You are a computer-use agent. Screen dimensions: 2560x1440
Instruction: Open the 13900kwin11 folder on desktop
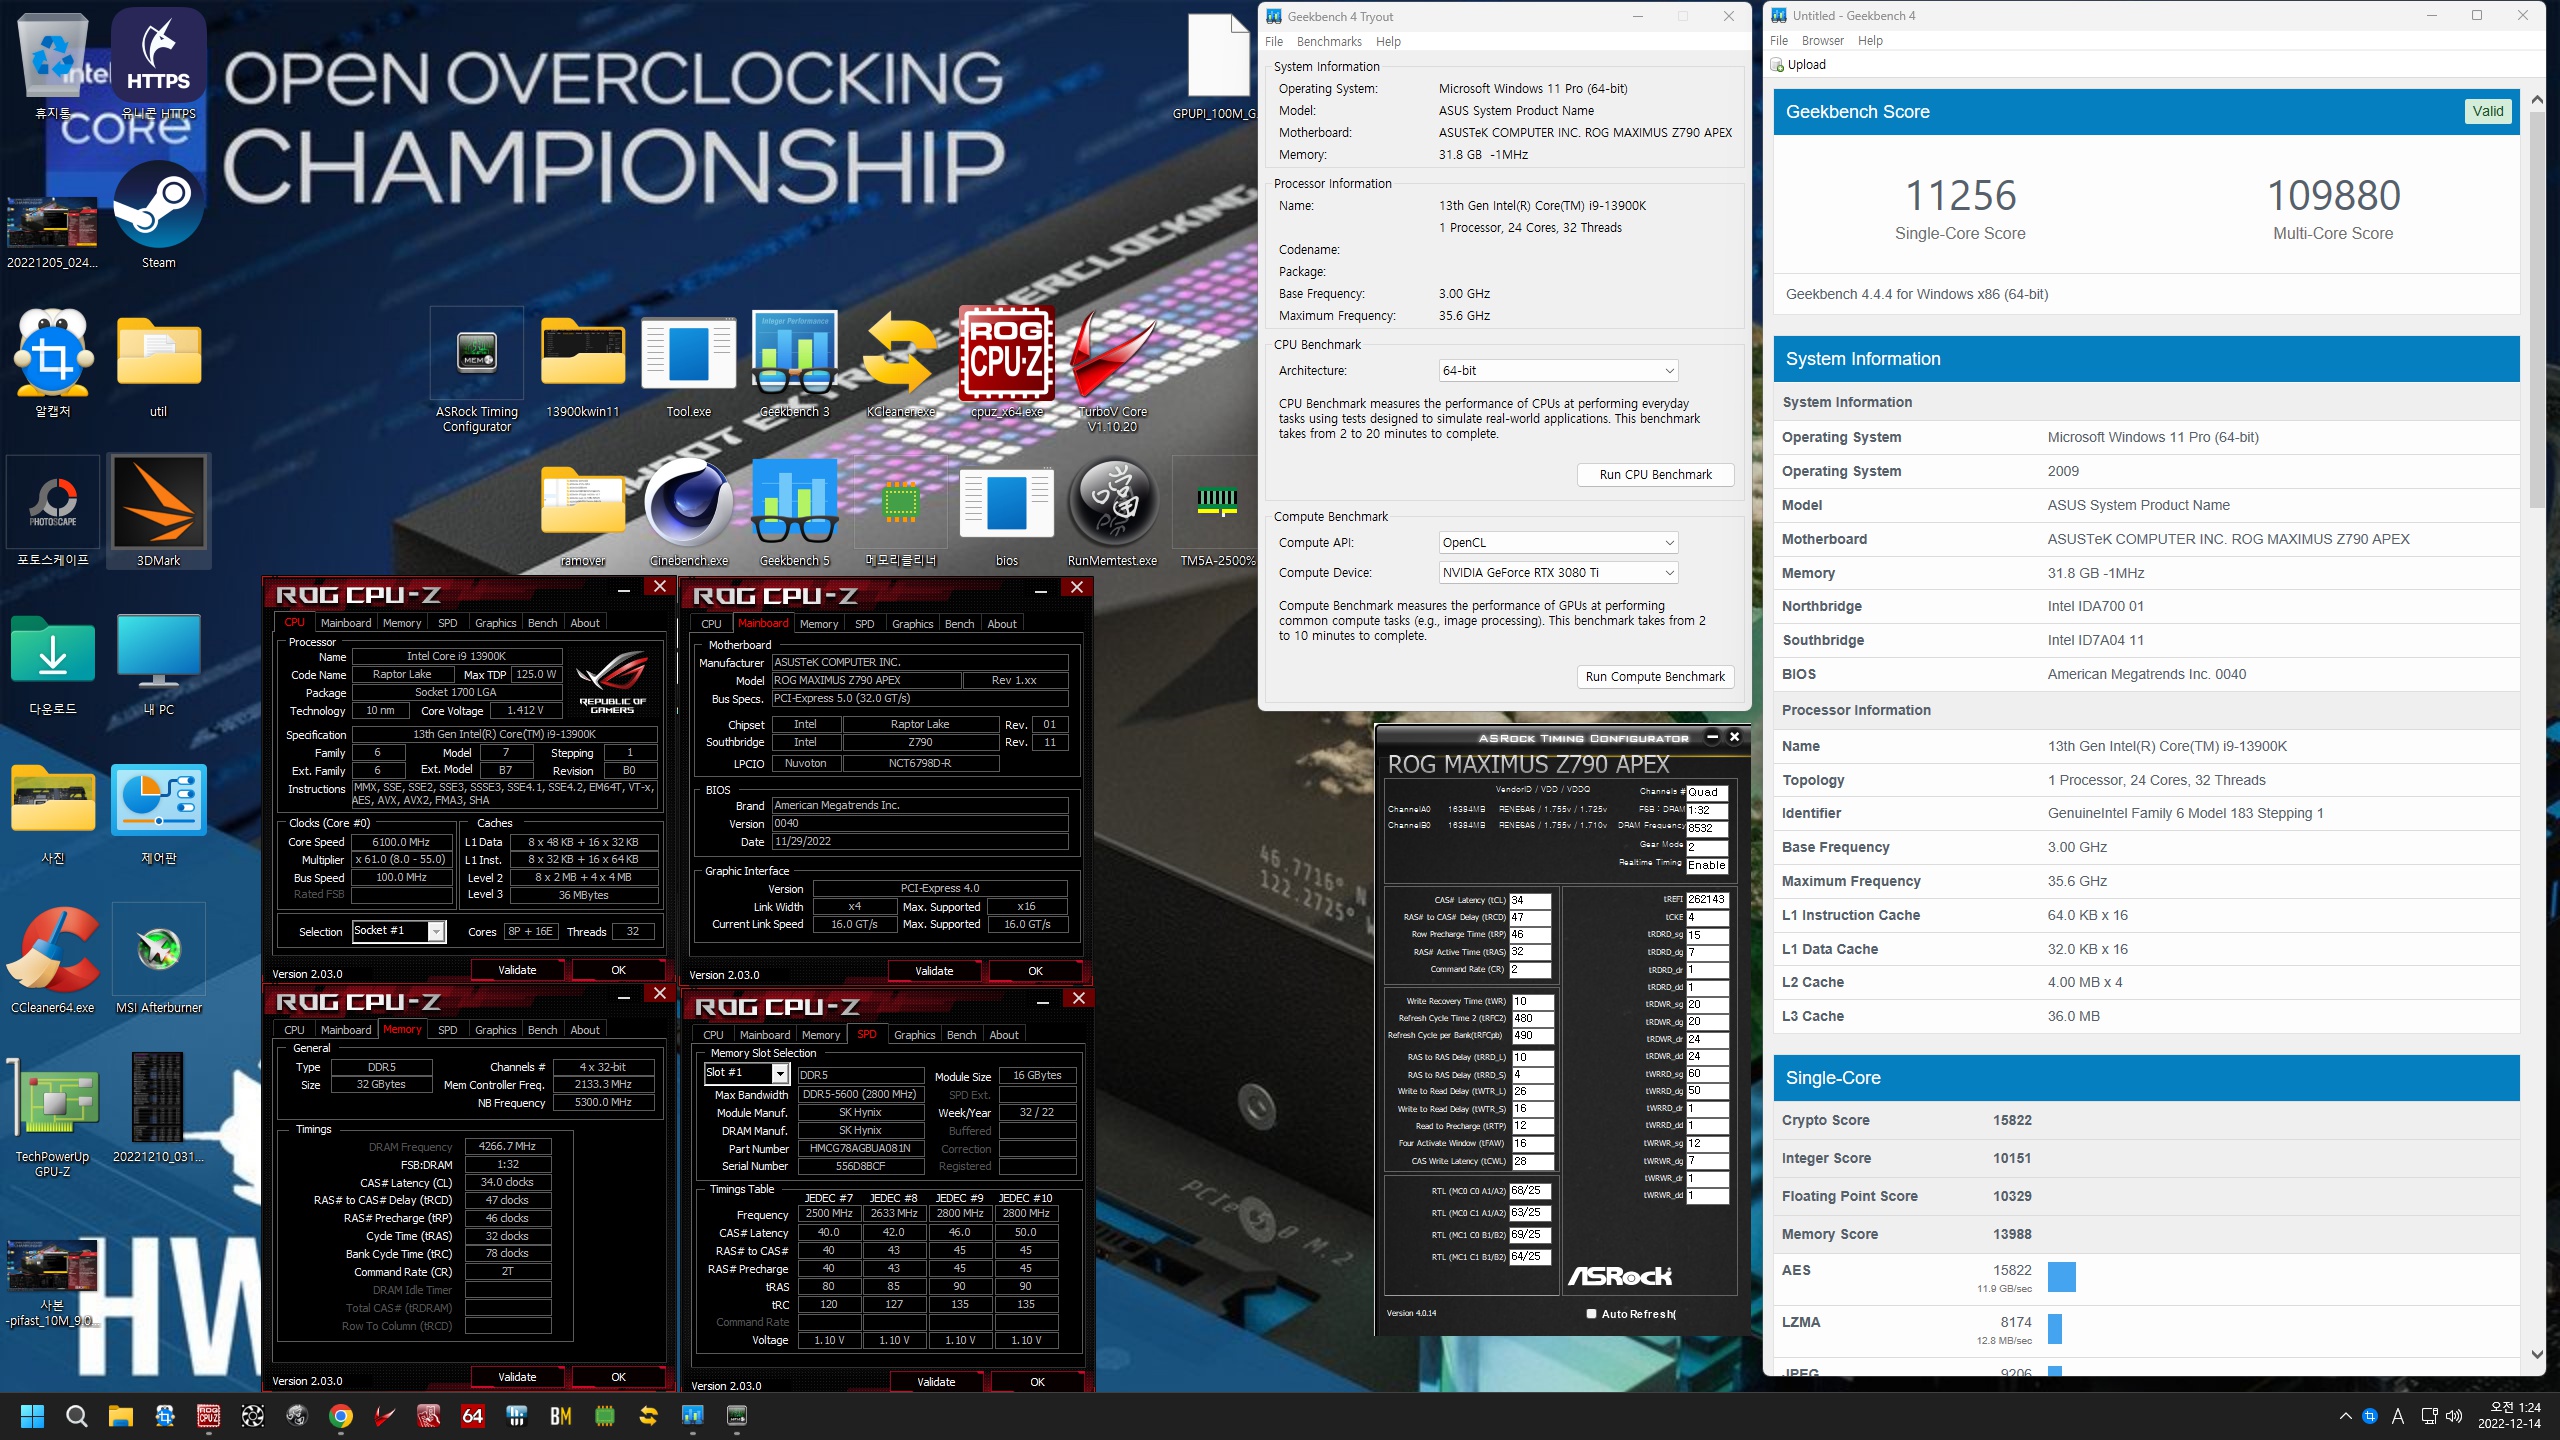click(583, 365)
